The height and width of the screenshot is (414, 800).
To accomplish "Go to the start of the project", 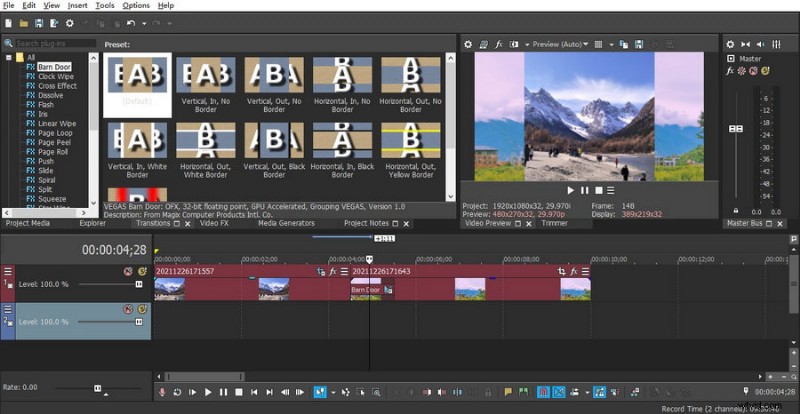I will (254, 392).
